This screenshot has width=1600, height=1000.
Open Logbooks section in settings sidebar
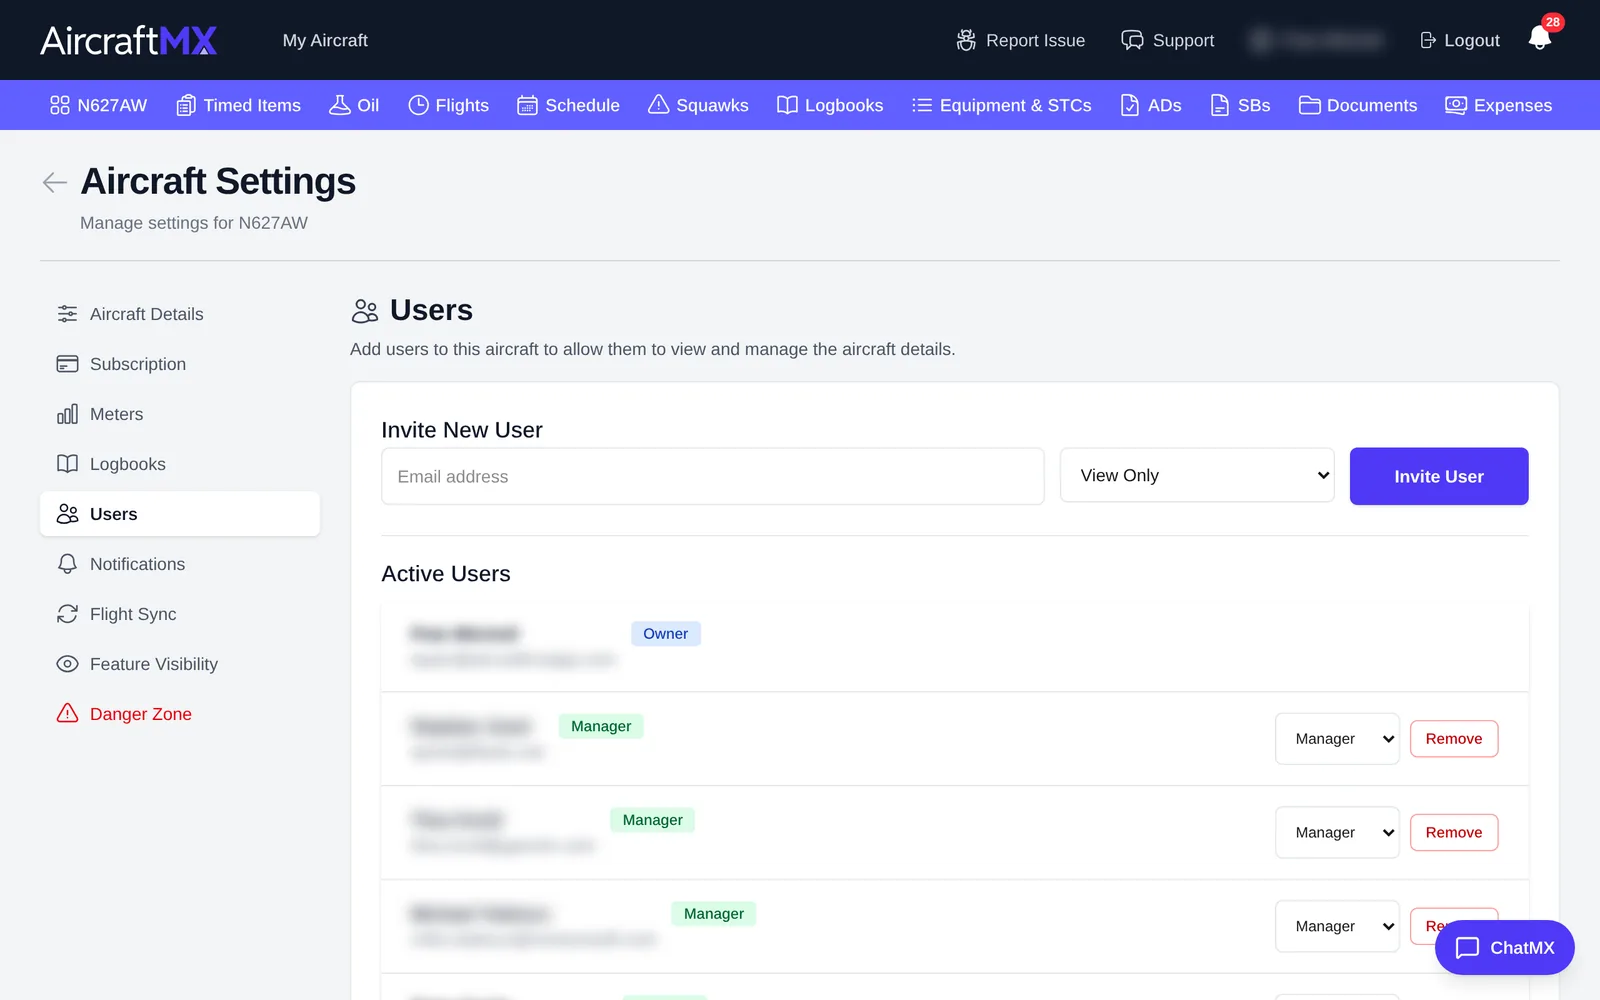[180, 464]
